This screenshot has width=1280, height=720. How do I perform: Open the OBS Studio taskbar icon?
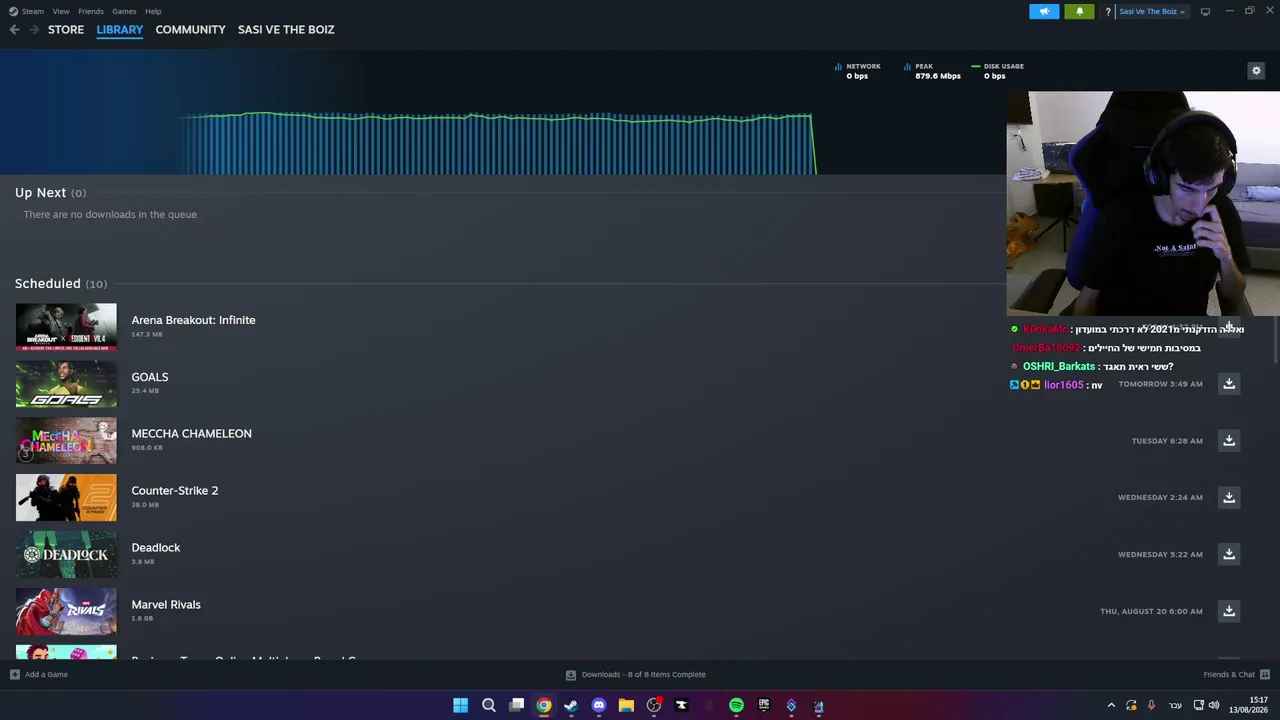tap(654, 705)
